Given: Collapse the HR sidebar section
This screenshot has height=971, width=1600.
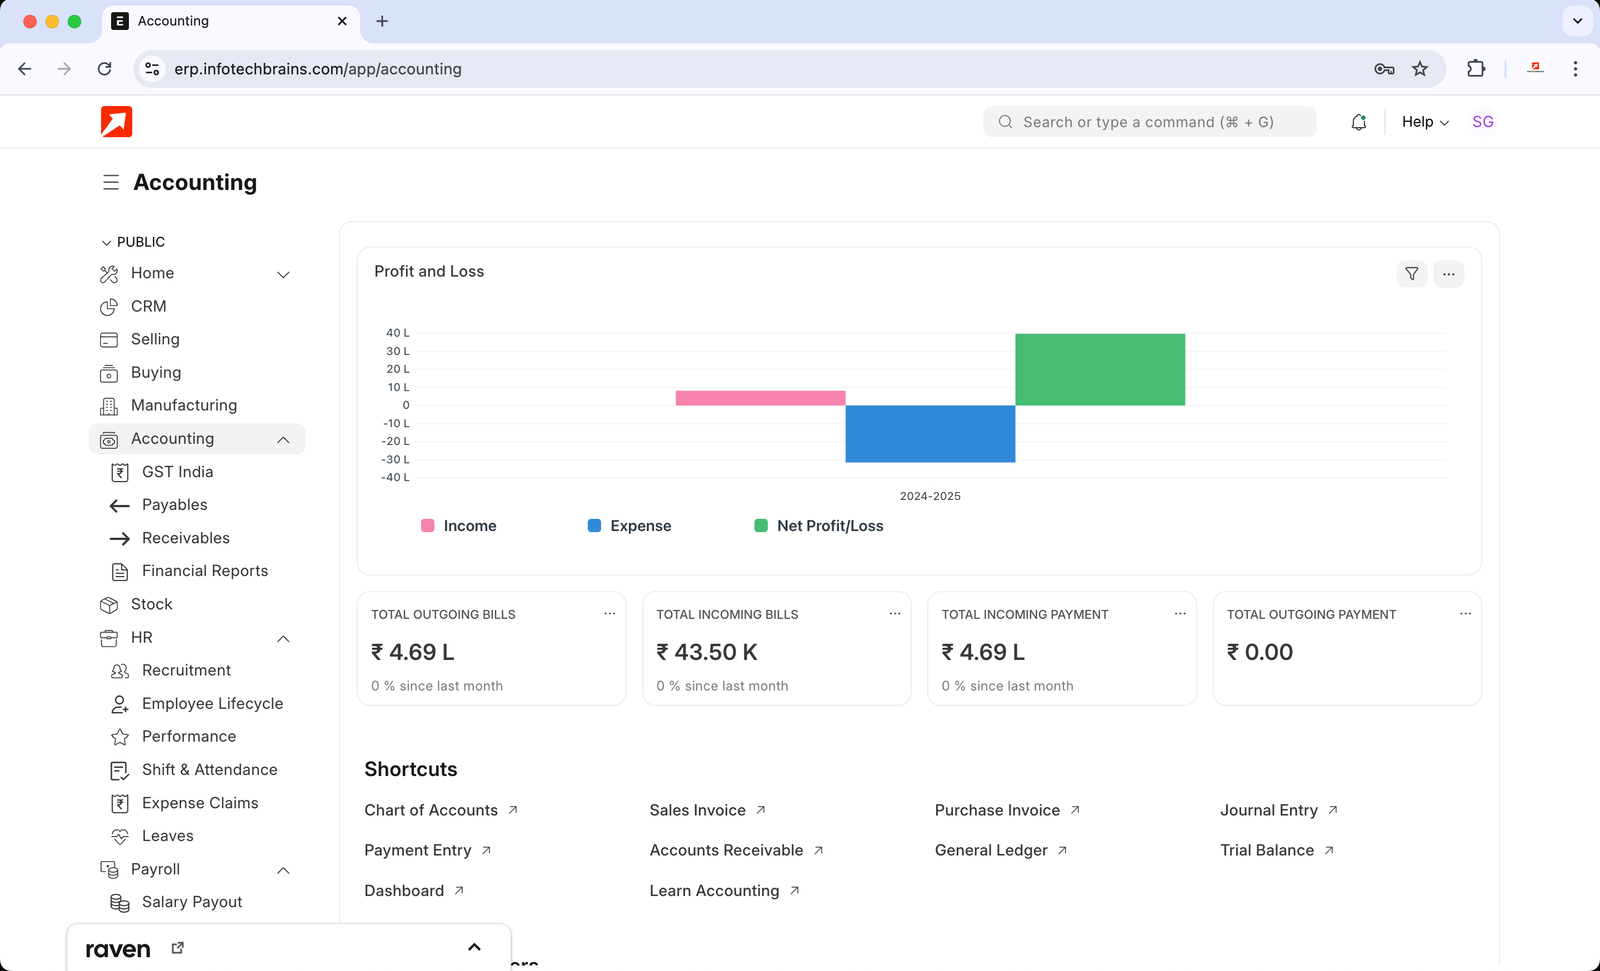Looking at the screenshot, I should (283, 639).
